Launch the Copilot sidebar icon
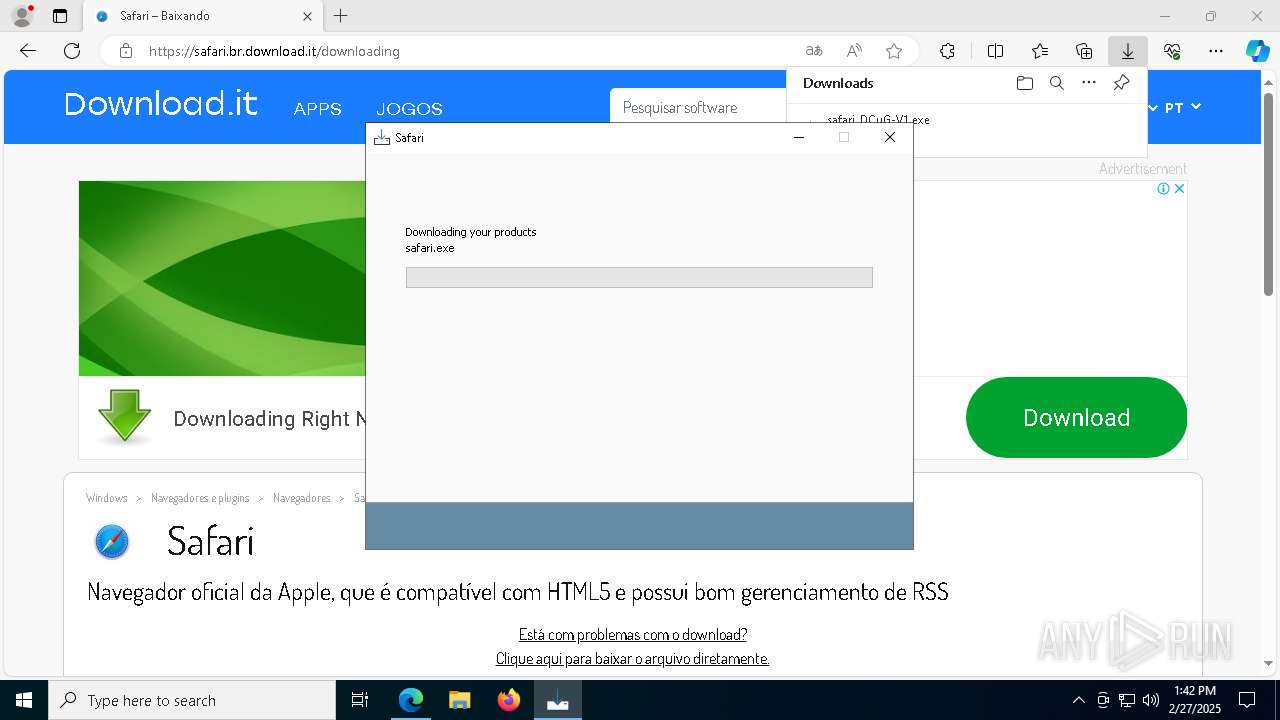The width and height of the screenshot is (1280, 720). click(x=1258, y=51)
